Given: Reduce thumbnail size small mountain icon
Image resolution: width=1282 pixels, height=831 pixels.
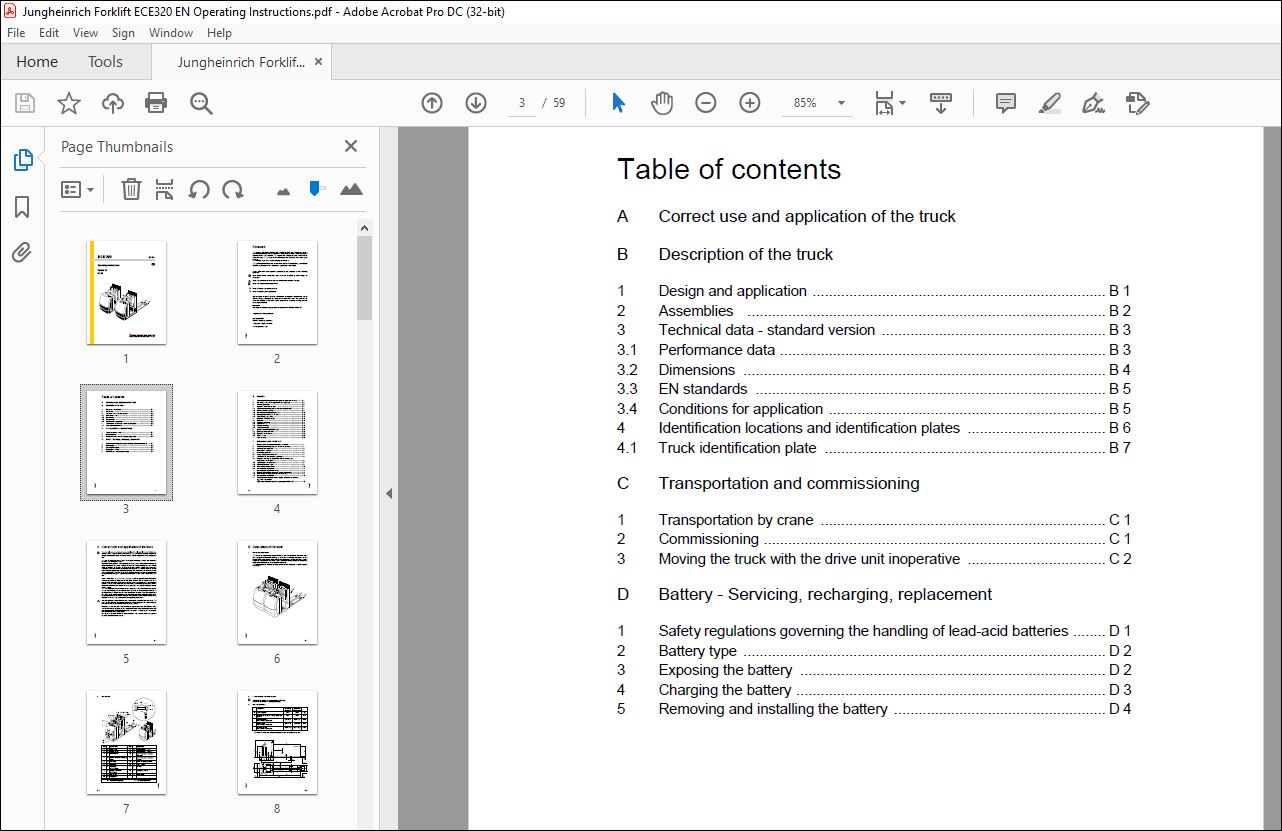Looking at the screenshot, I should (283, 191).
